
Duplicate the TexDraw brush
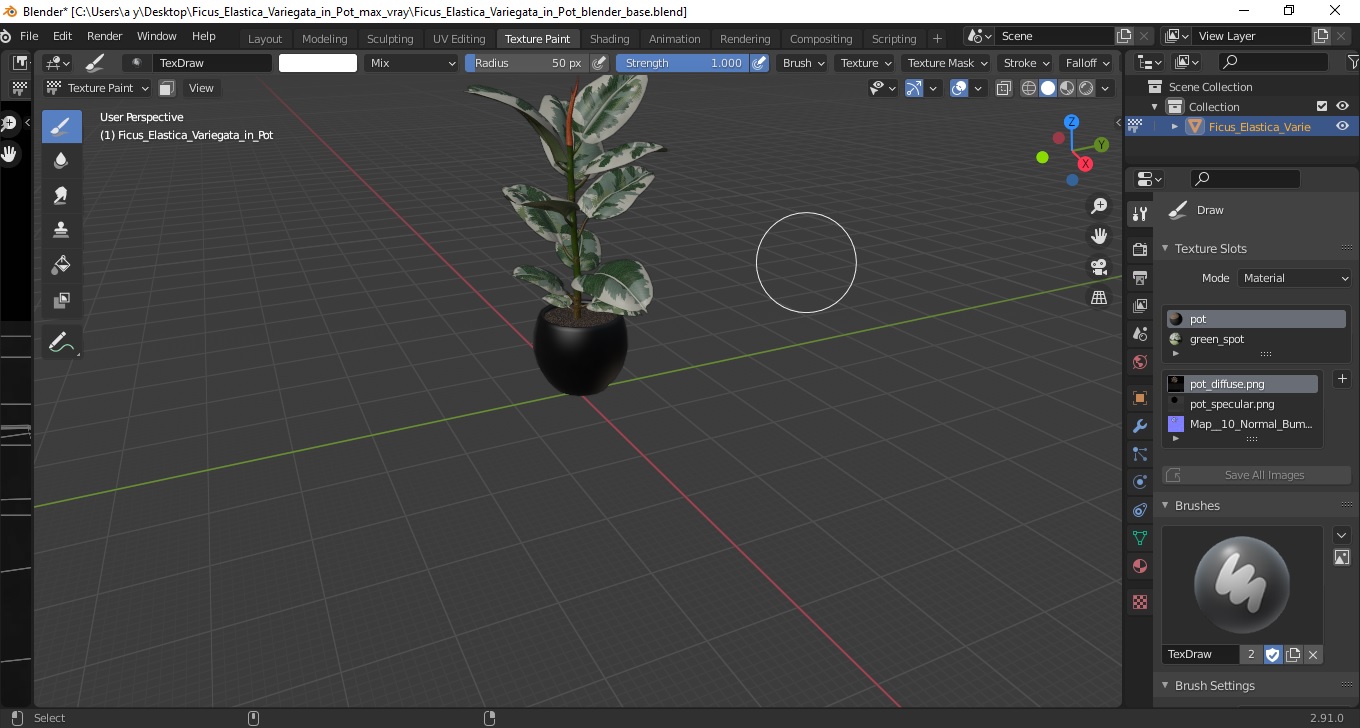[1293, 654]
